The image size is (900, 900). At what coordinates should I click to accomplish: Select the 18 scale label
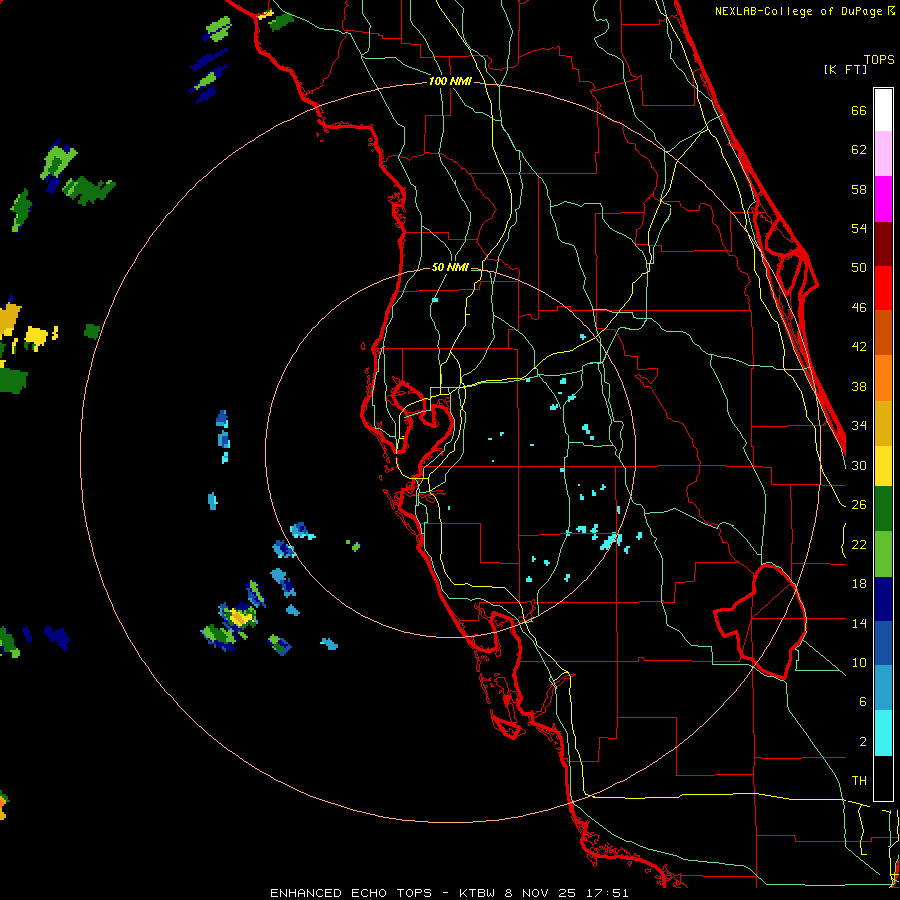tap(859, 584)
